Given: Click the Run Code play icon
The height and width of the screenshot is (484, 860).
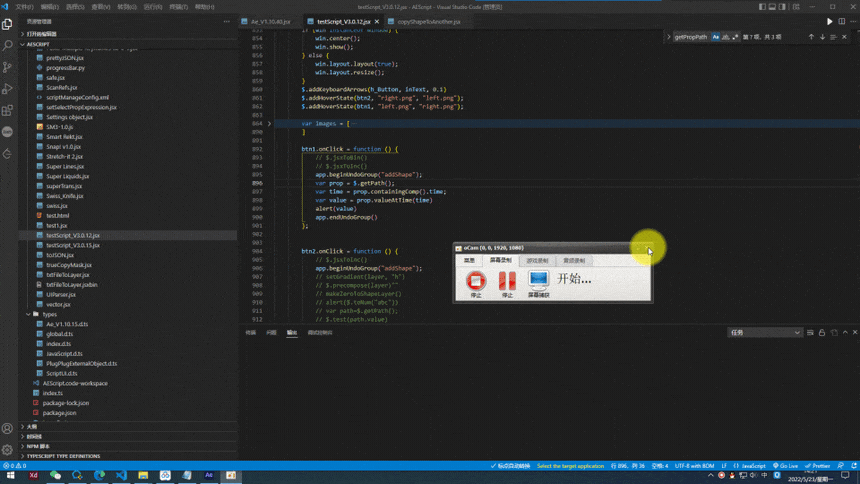Looking at the screenshot, I should tap(829, 21).
